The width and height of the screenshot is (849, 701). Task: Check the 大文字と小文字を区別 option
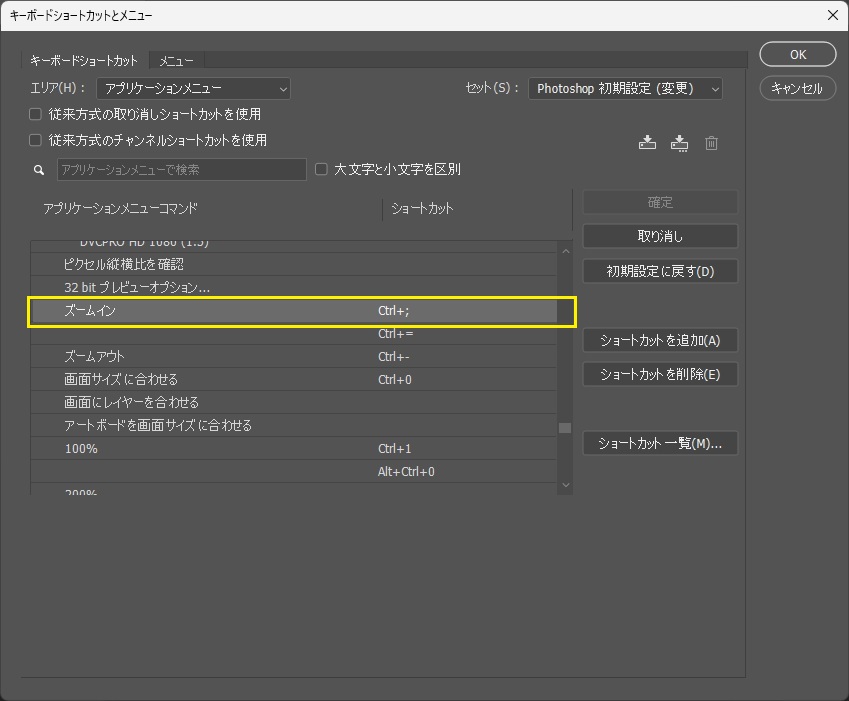321,170
